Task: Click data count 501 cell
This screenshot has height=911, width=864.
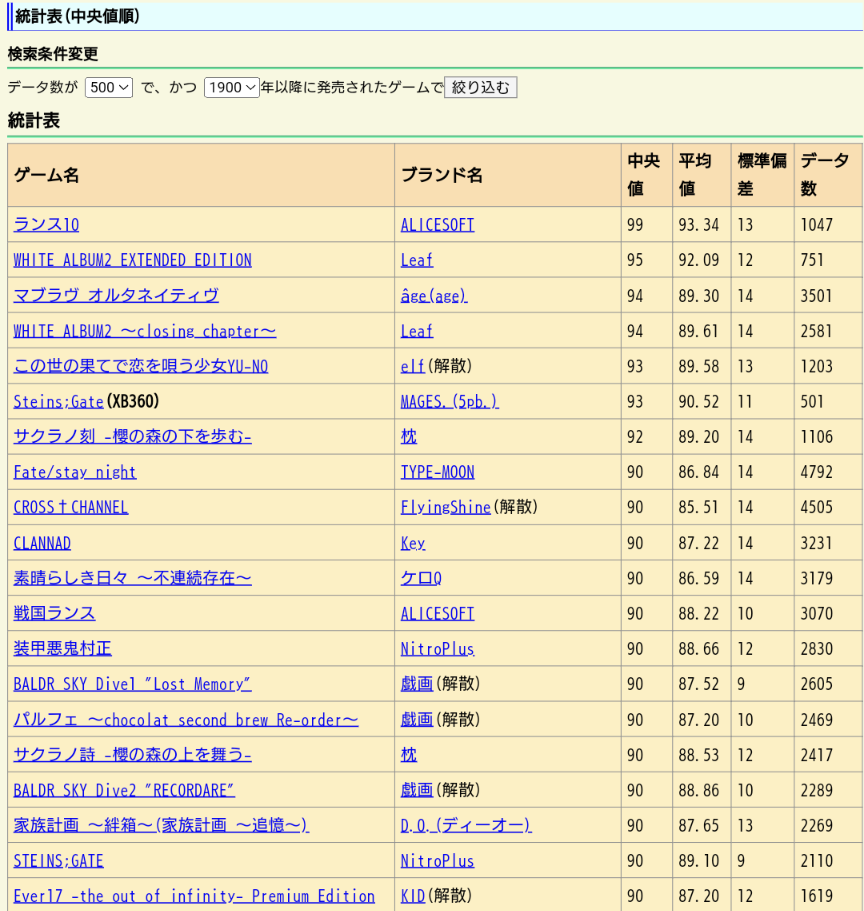Action: 828,401
